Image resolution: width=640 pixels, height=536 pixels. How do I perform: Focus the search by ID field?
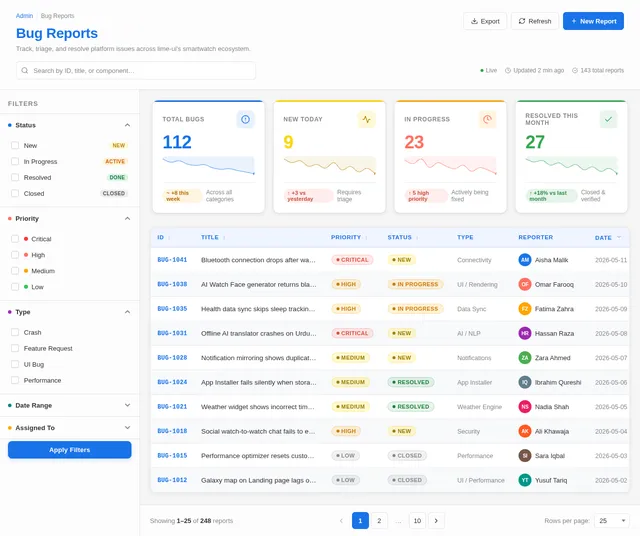[136, 71]
